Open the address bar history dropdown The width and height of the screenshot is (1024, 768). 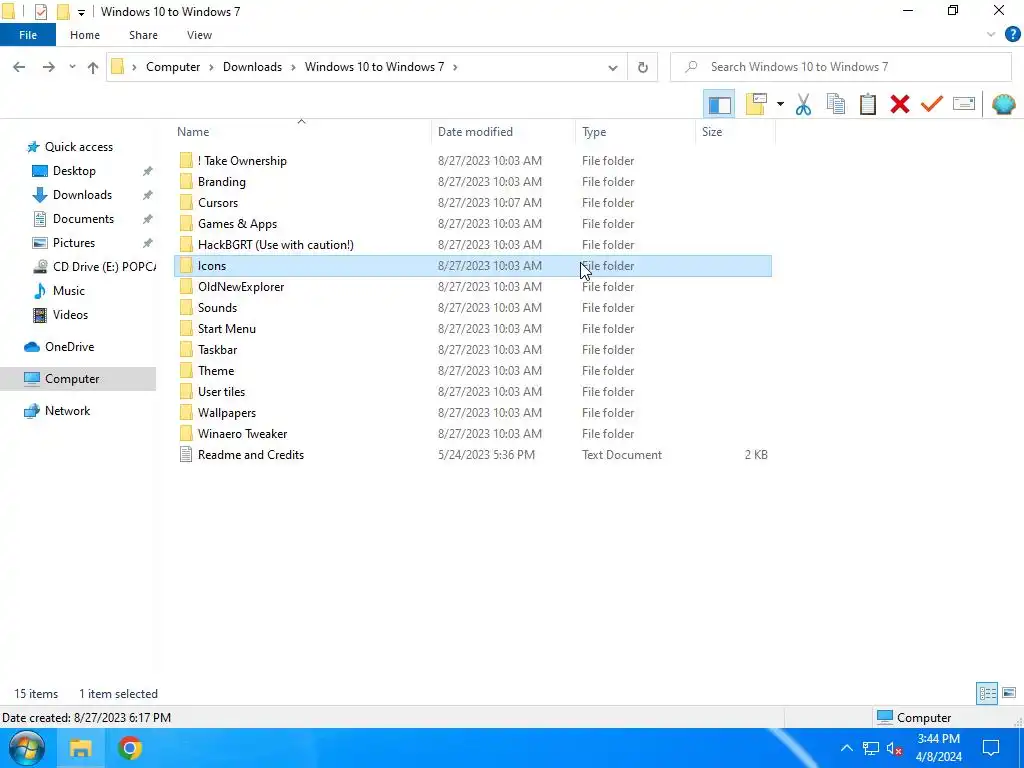(613, 67)
